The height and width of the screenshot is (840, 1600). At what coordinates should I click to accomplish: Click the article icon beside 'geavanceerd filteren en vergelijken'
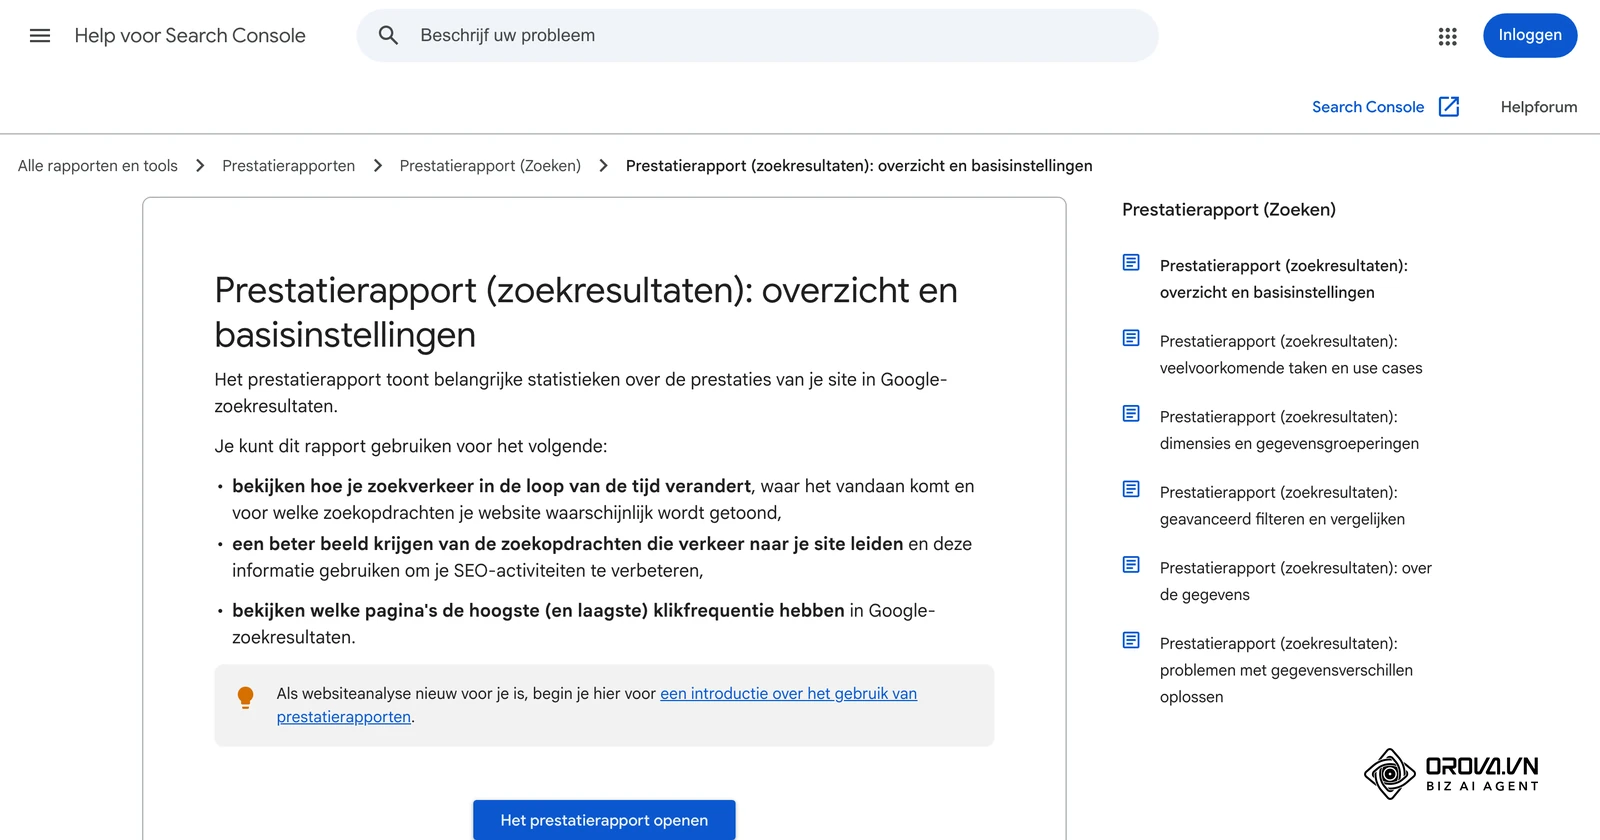click(x=1131, y=489)
